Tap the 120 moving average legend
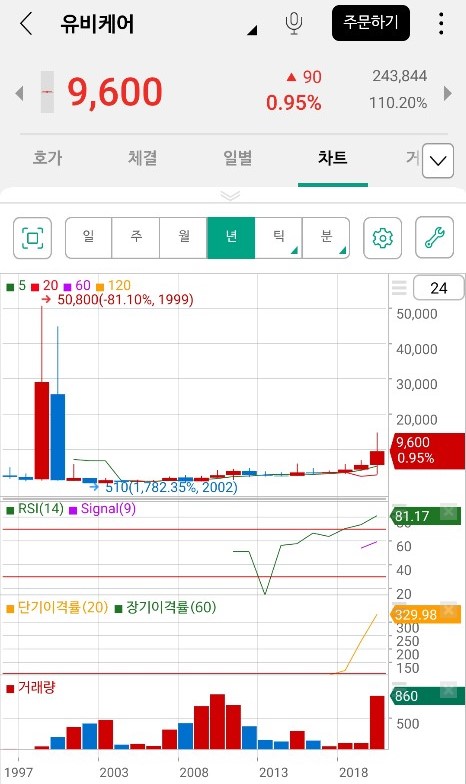 click(x=113, y=286)
